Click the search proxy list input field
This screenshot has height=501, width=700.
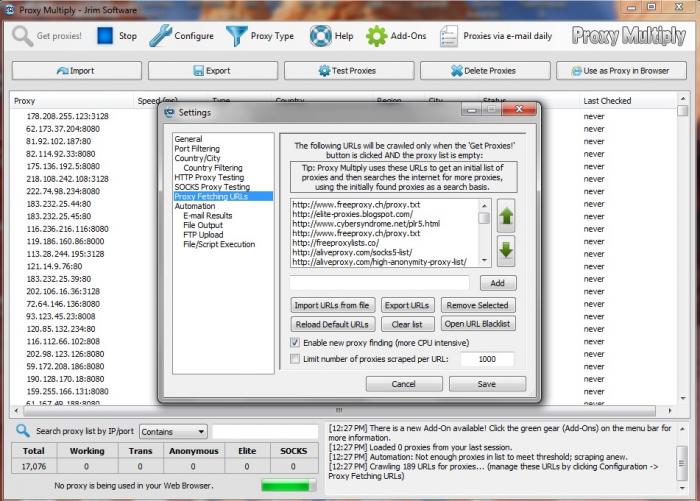265,432
